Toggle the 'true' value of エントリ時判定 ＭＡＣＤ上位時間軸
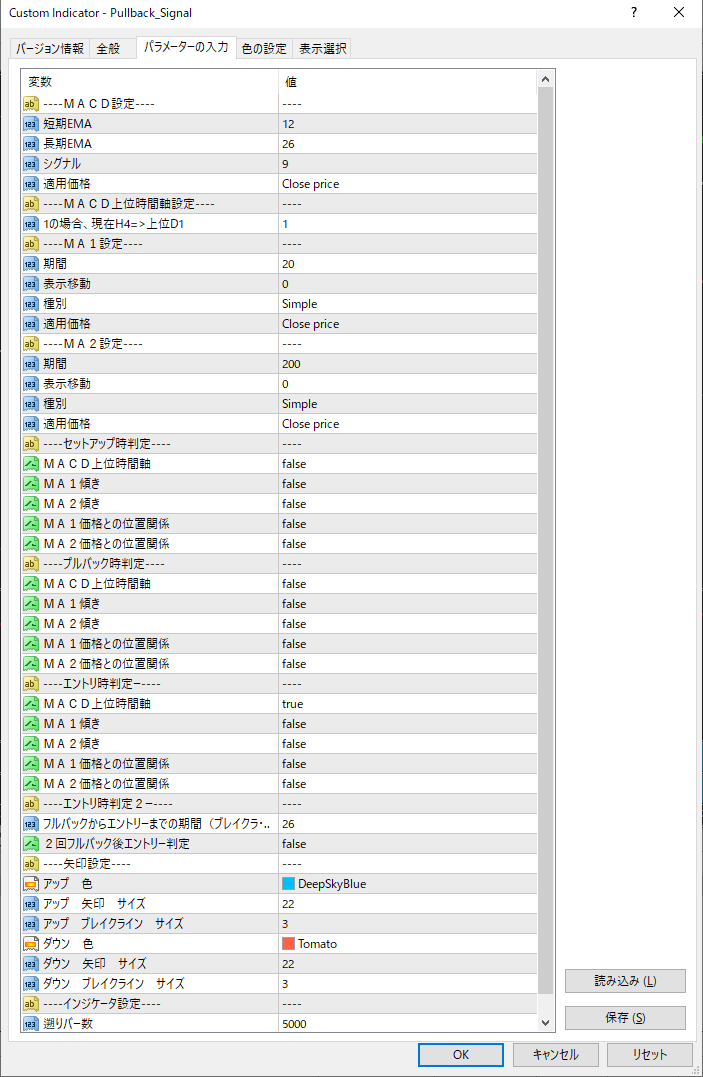The height and width of the screenshot is (1077, 703). point(408,704)
